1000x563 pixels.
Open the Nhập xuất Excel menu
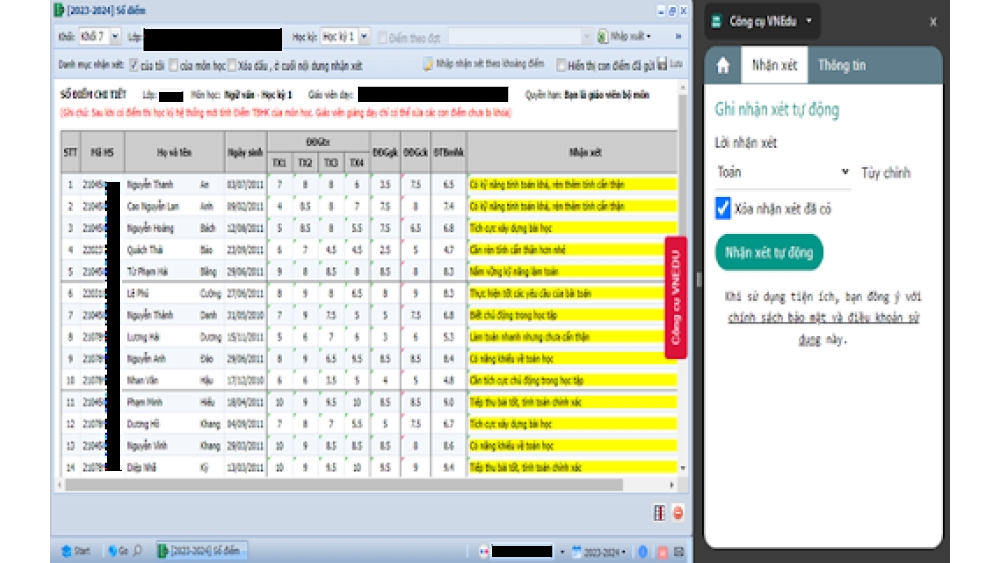point(625,36)
